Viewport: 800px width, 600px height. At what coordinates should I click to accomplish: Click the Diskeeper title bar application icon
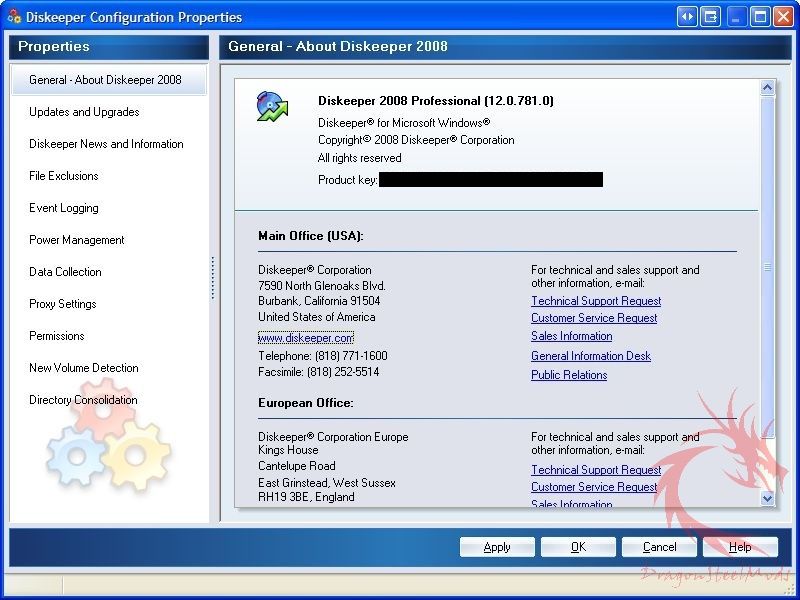click(x=13, y=17)
